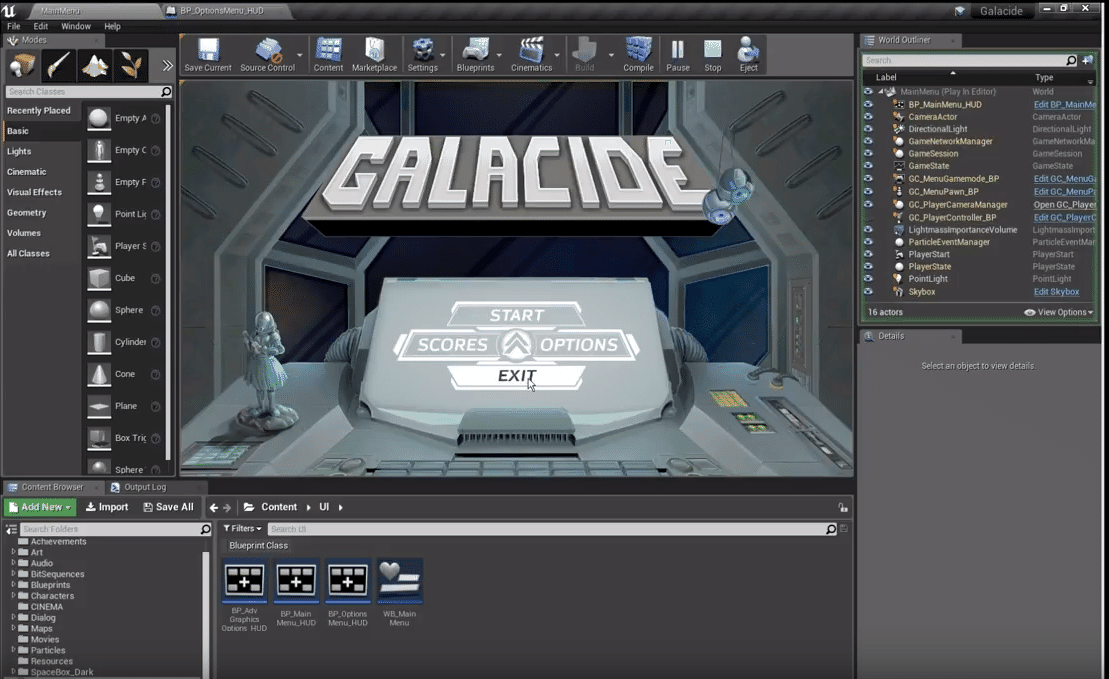Viewport: 1109px width, 679px height.
Task: Open Source Control from the toolbar
Action: pos(267,54)
